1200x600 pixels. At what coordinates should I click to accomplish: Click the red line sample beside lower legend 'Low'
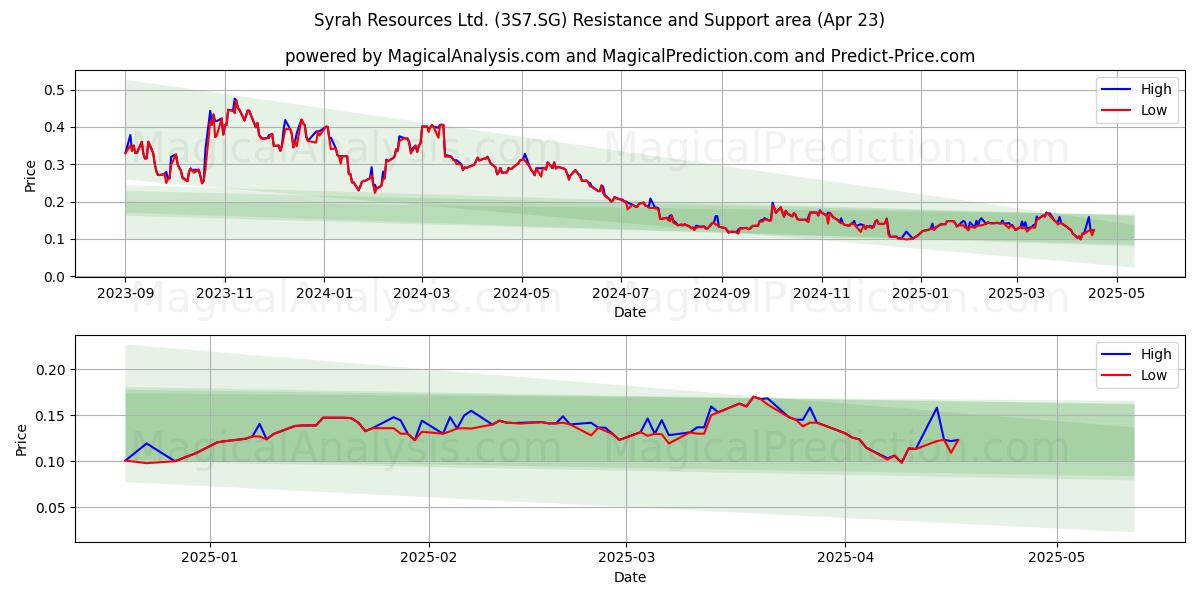click(1118, 376)
